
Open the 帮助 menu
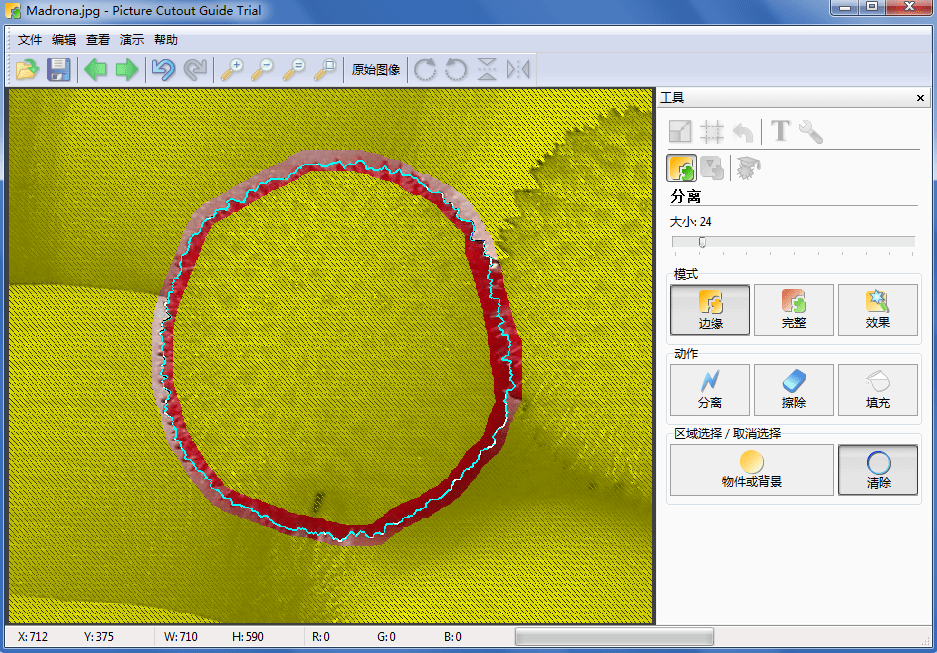tap(166, 40)
